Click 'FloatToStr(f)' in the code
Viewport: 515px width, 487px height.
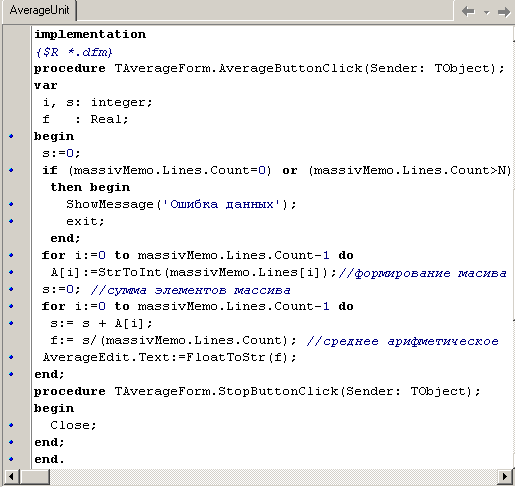pyautogui.click(x=237, y=357)
